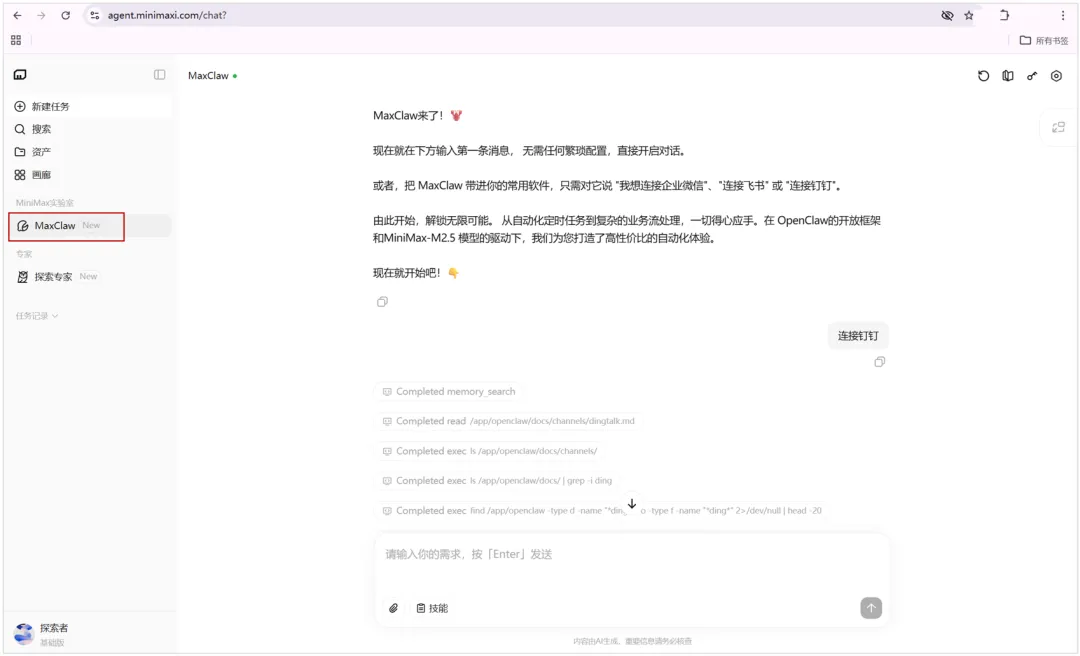Open the apps grid in bookmarks bar
1080x656 pixels.
coord(16,40)
